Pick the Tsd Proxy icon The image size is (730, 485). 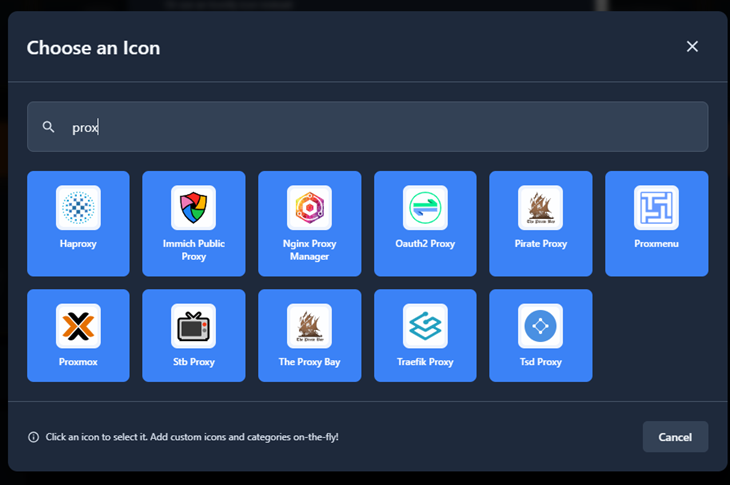click(541, 336)
